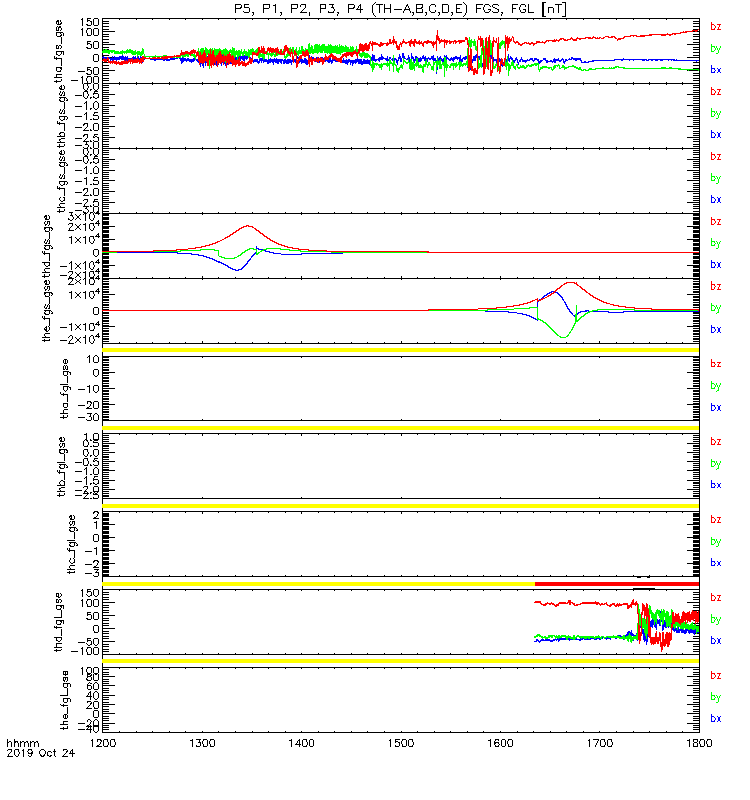Click the red "bz" legend of the thd_fgs_gse panel
Viewport: 750px width, 800px height.
click(716, 221)
